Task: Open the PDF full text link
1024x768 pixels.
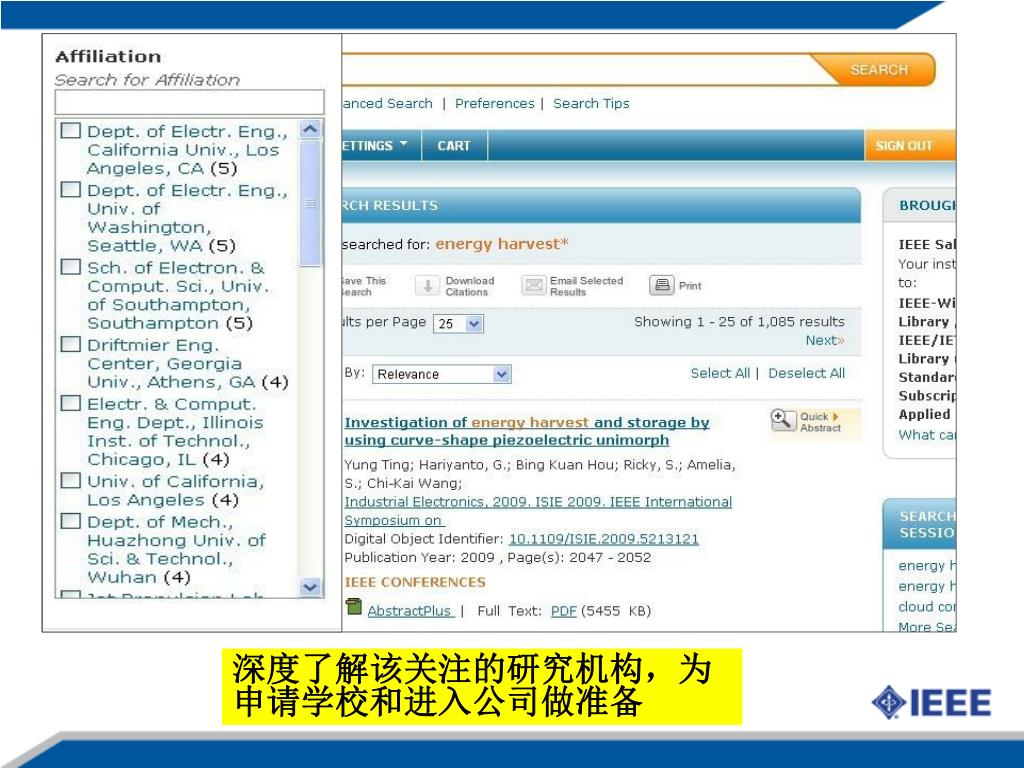Action: [x=564, y=611]
